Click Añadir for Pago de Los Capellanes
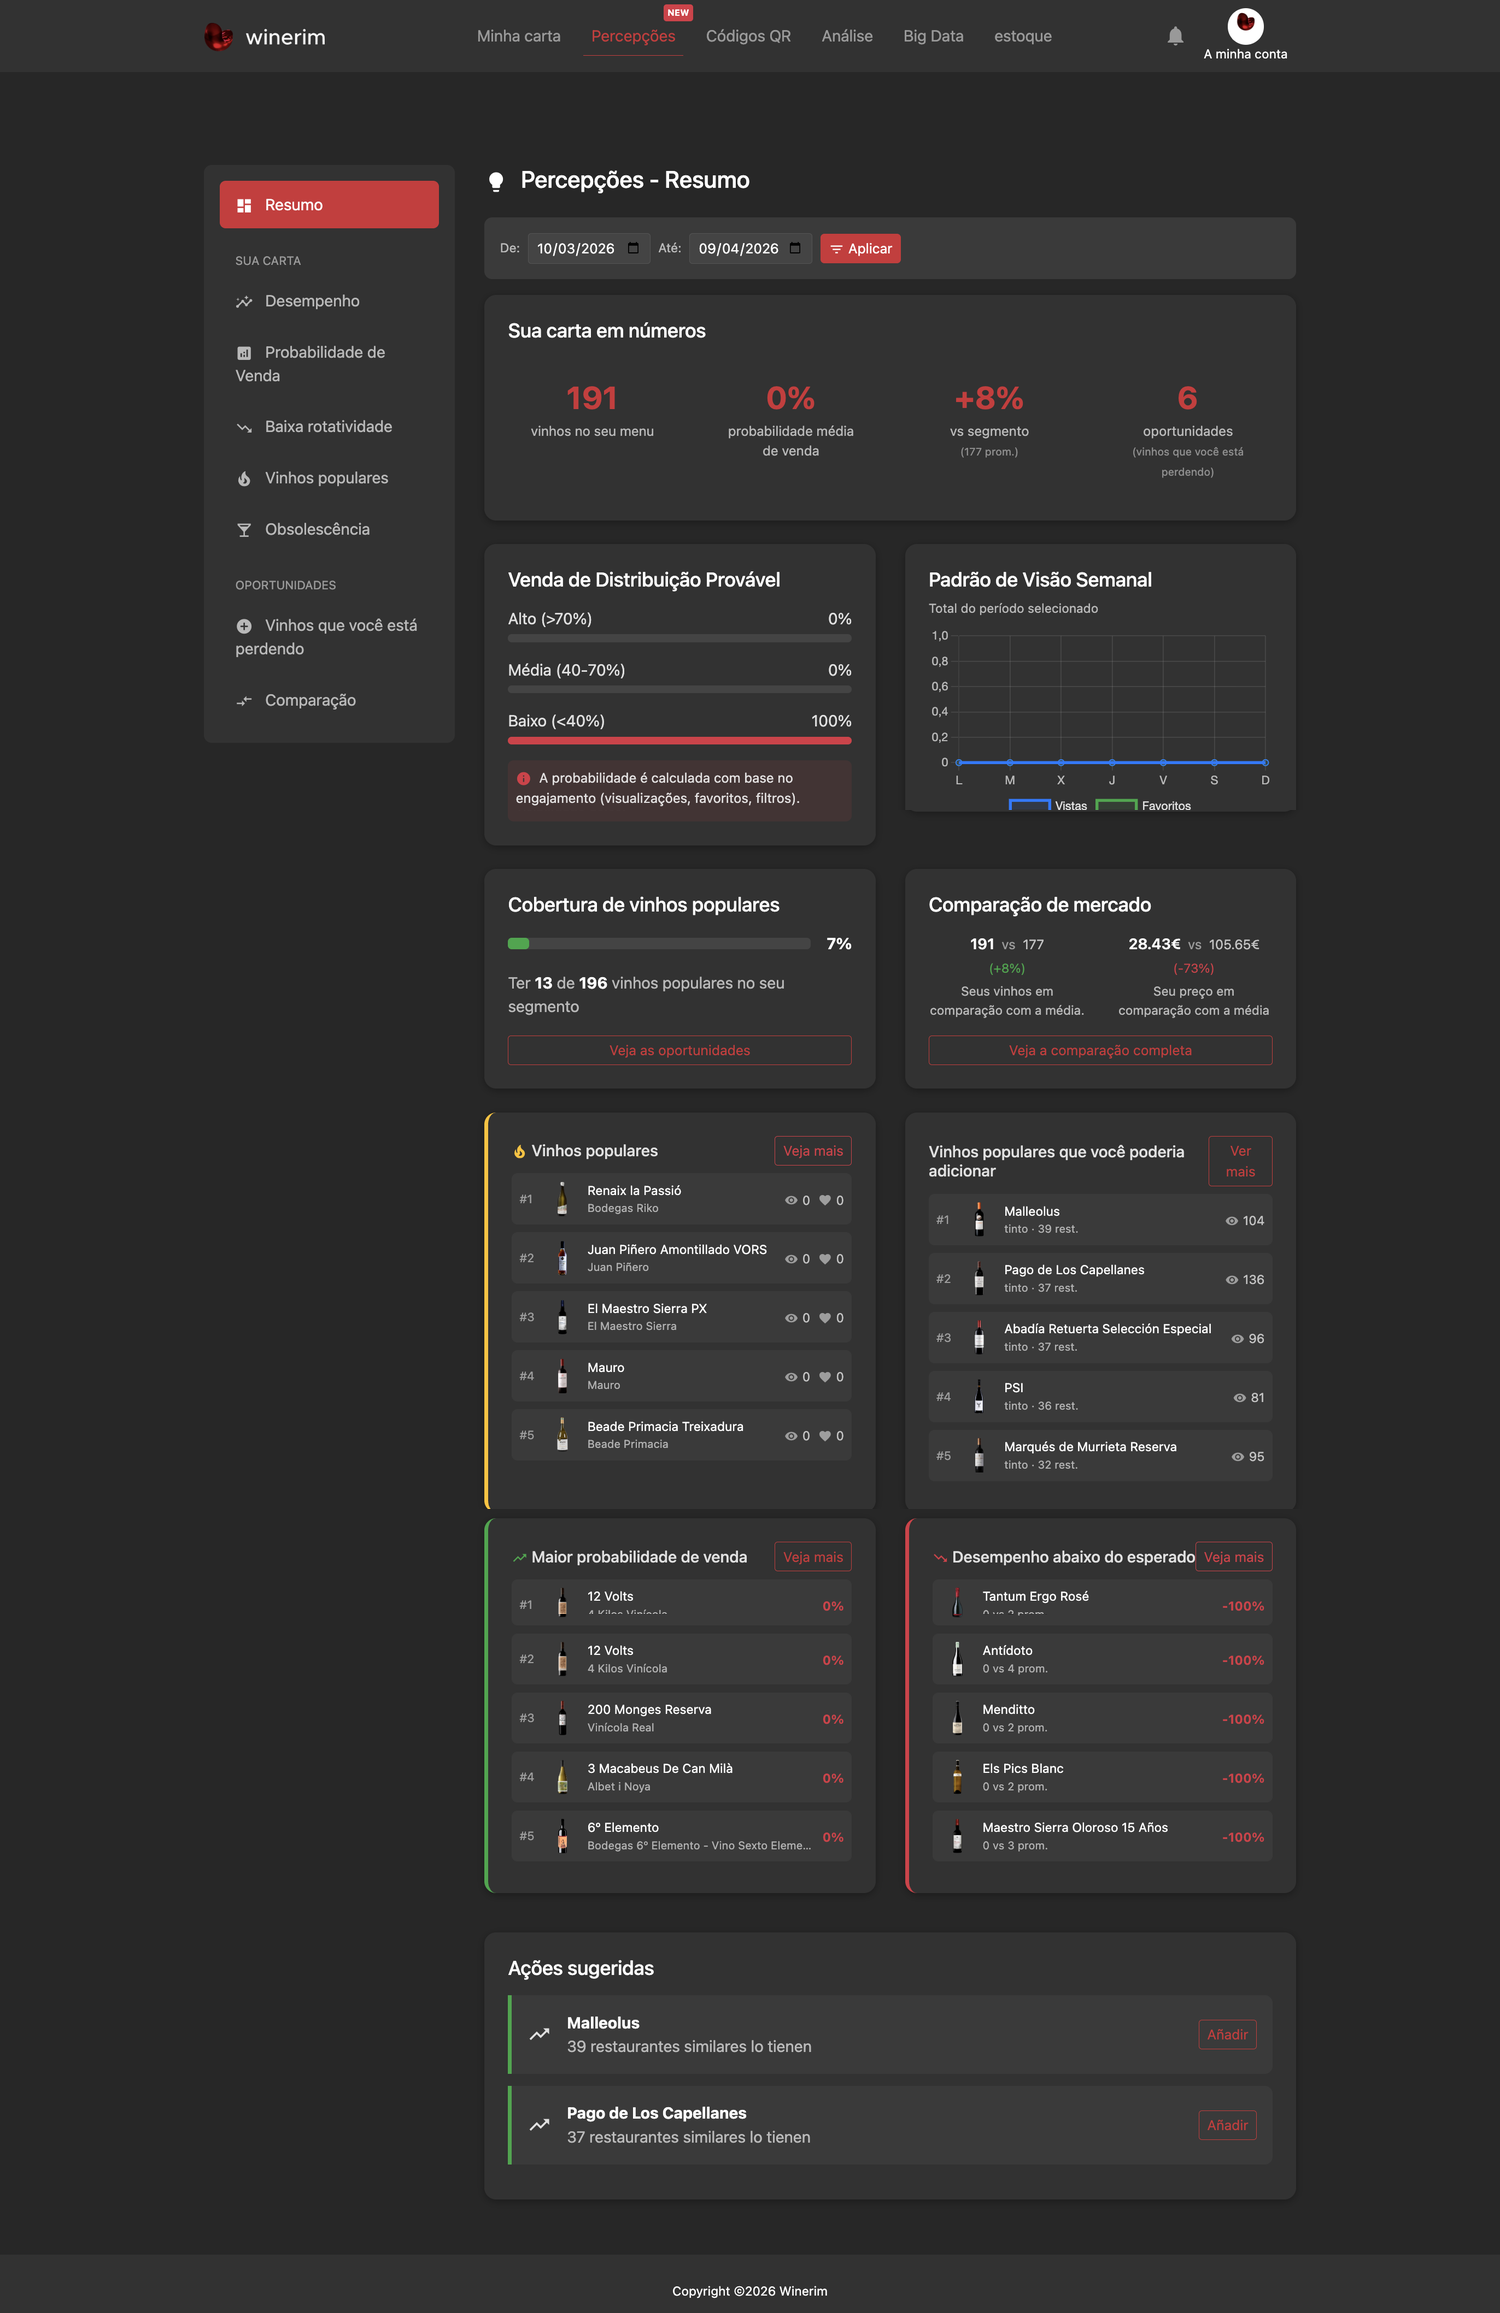The height and width of the screenshot is (2313, 1500). tap(1227, 2126)
